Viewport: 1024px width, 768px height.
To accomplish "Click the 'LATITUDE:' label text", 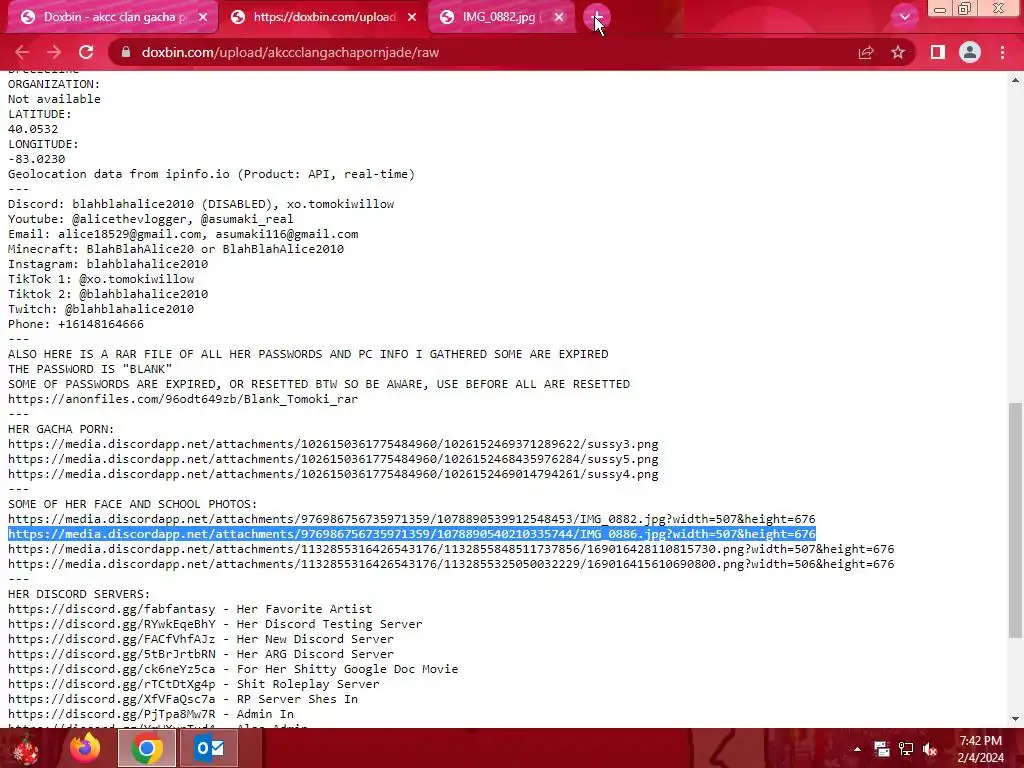I will (x=40, y=114).
